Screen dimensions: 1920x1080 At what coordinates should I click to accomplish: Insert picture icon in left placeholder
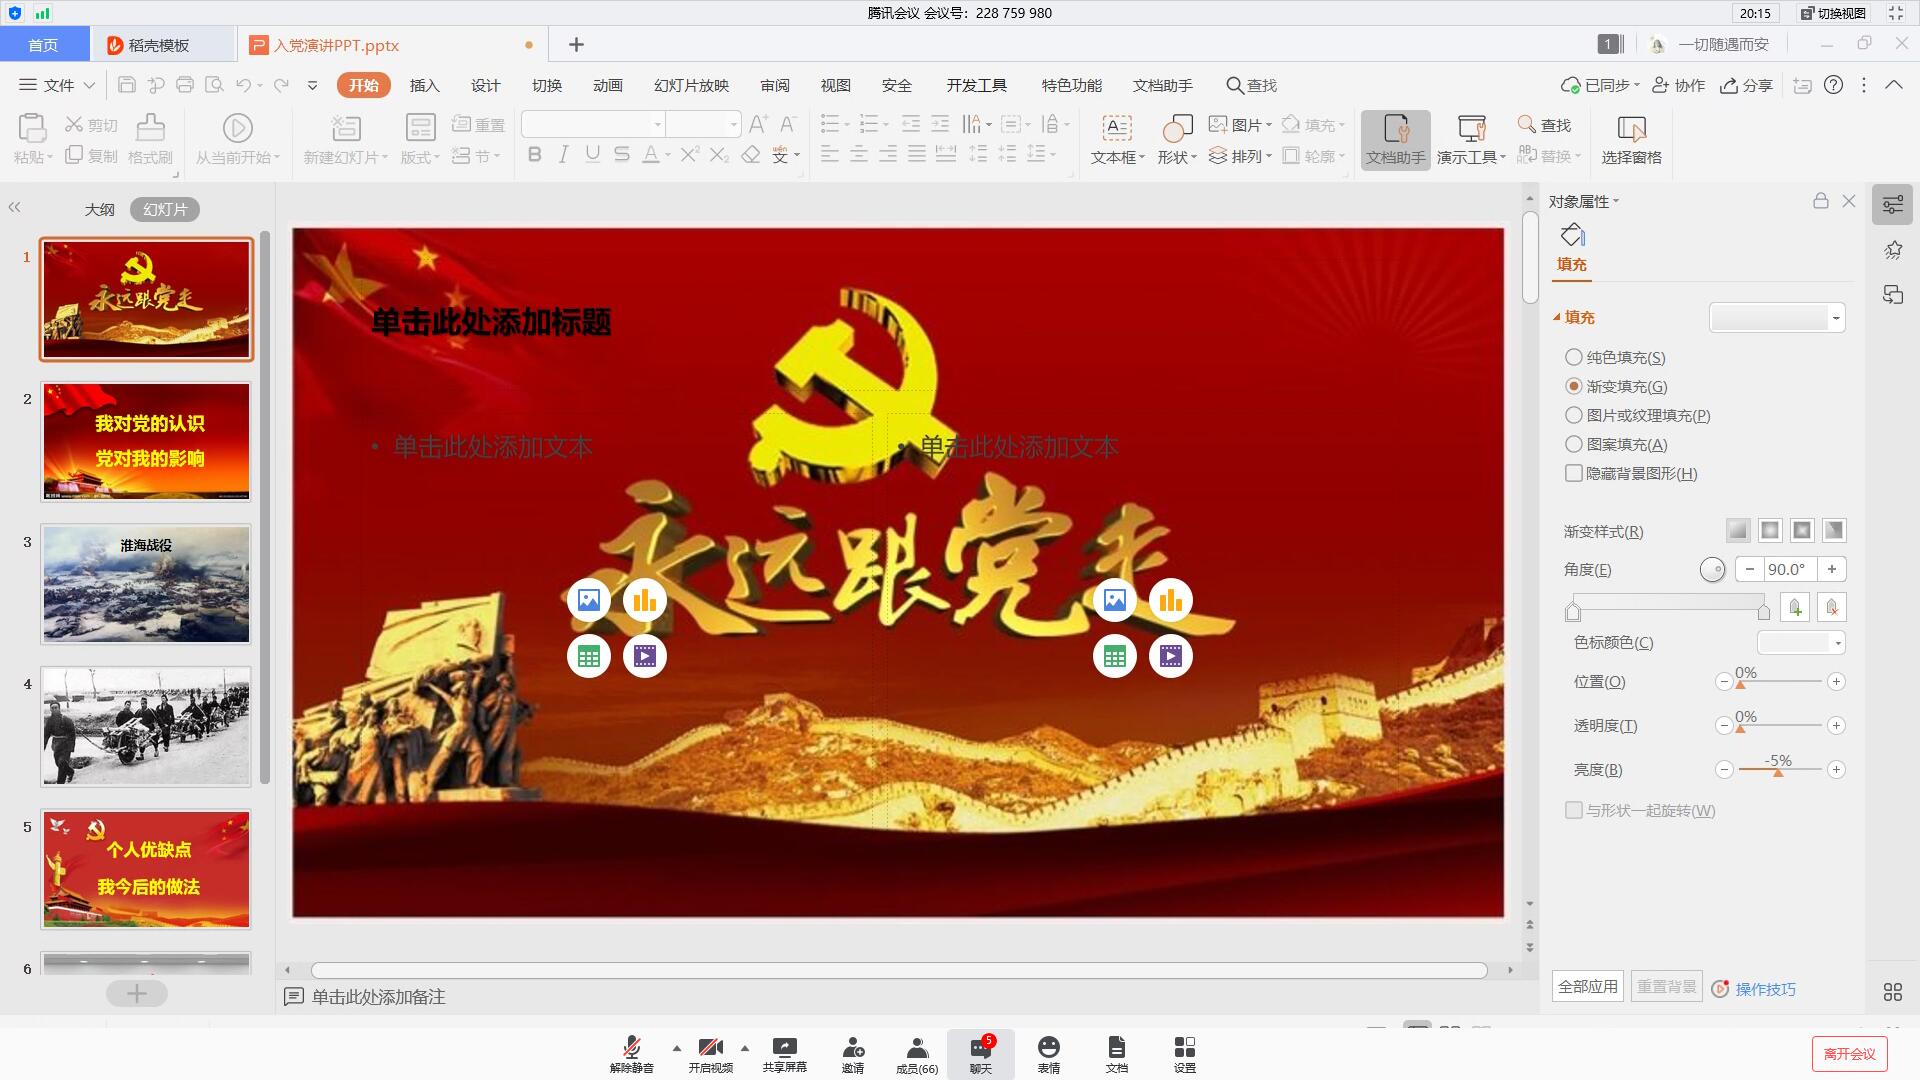589,600
